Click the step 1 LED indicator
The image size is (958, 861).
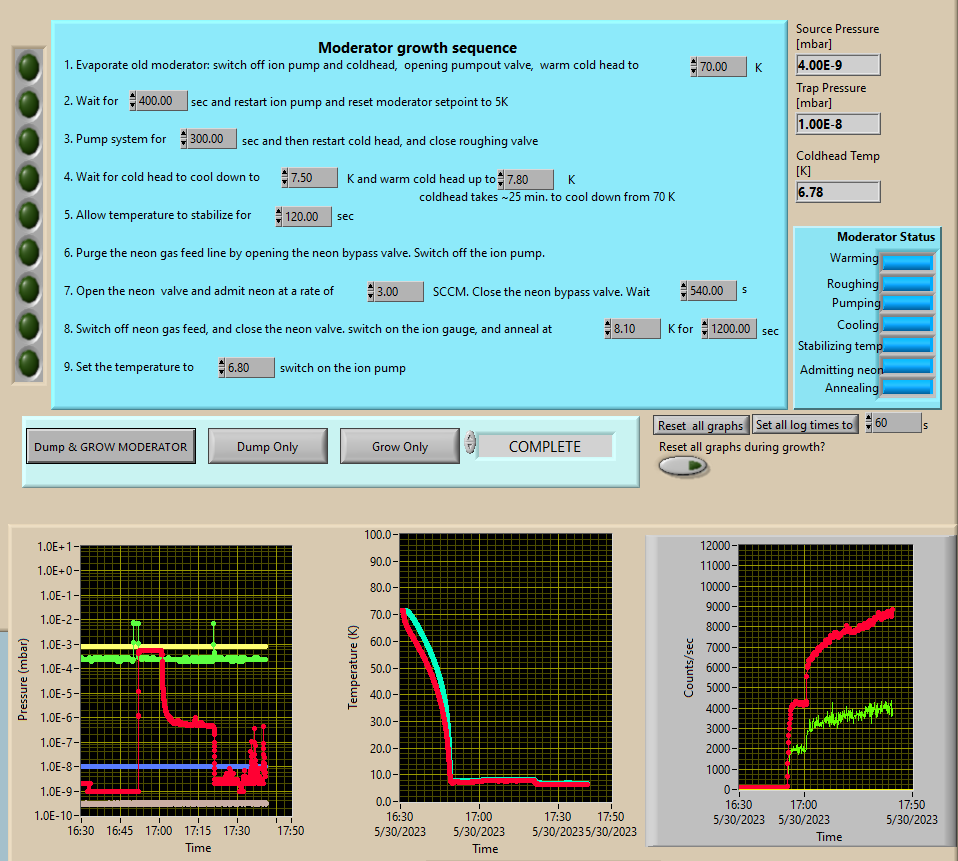(x=30, y=66)
